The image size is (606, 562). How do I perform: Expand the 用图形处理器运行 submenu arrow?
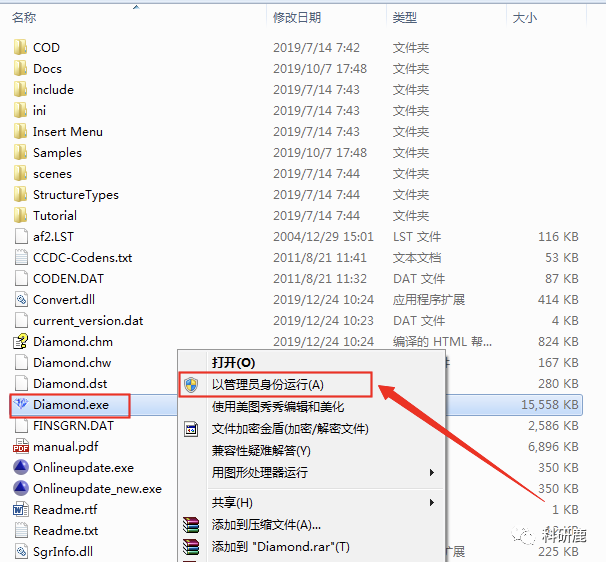click(x=432, y=472)
